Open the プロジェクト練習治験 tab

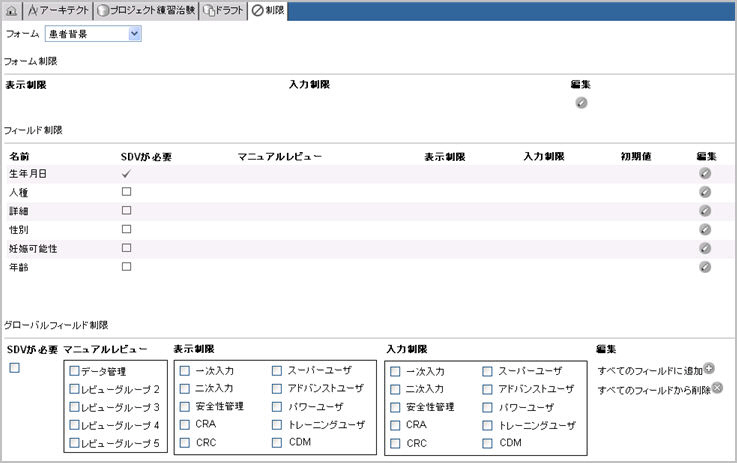click(145, 10)
